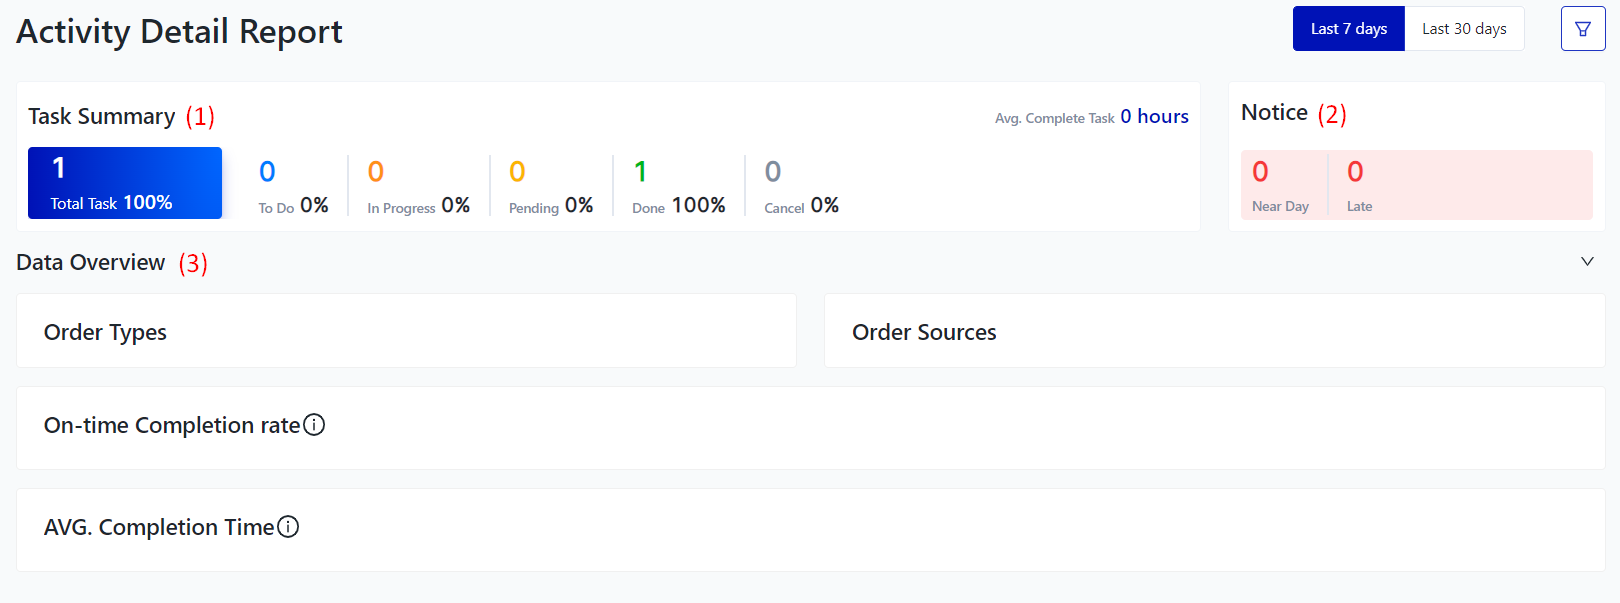Click the Data Overview heading

click(x=91, y=263)
